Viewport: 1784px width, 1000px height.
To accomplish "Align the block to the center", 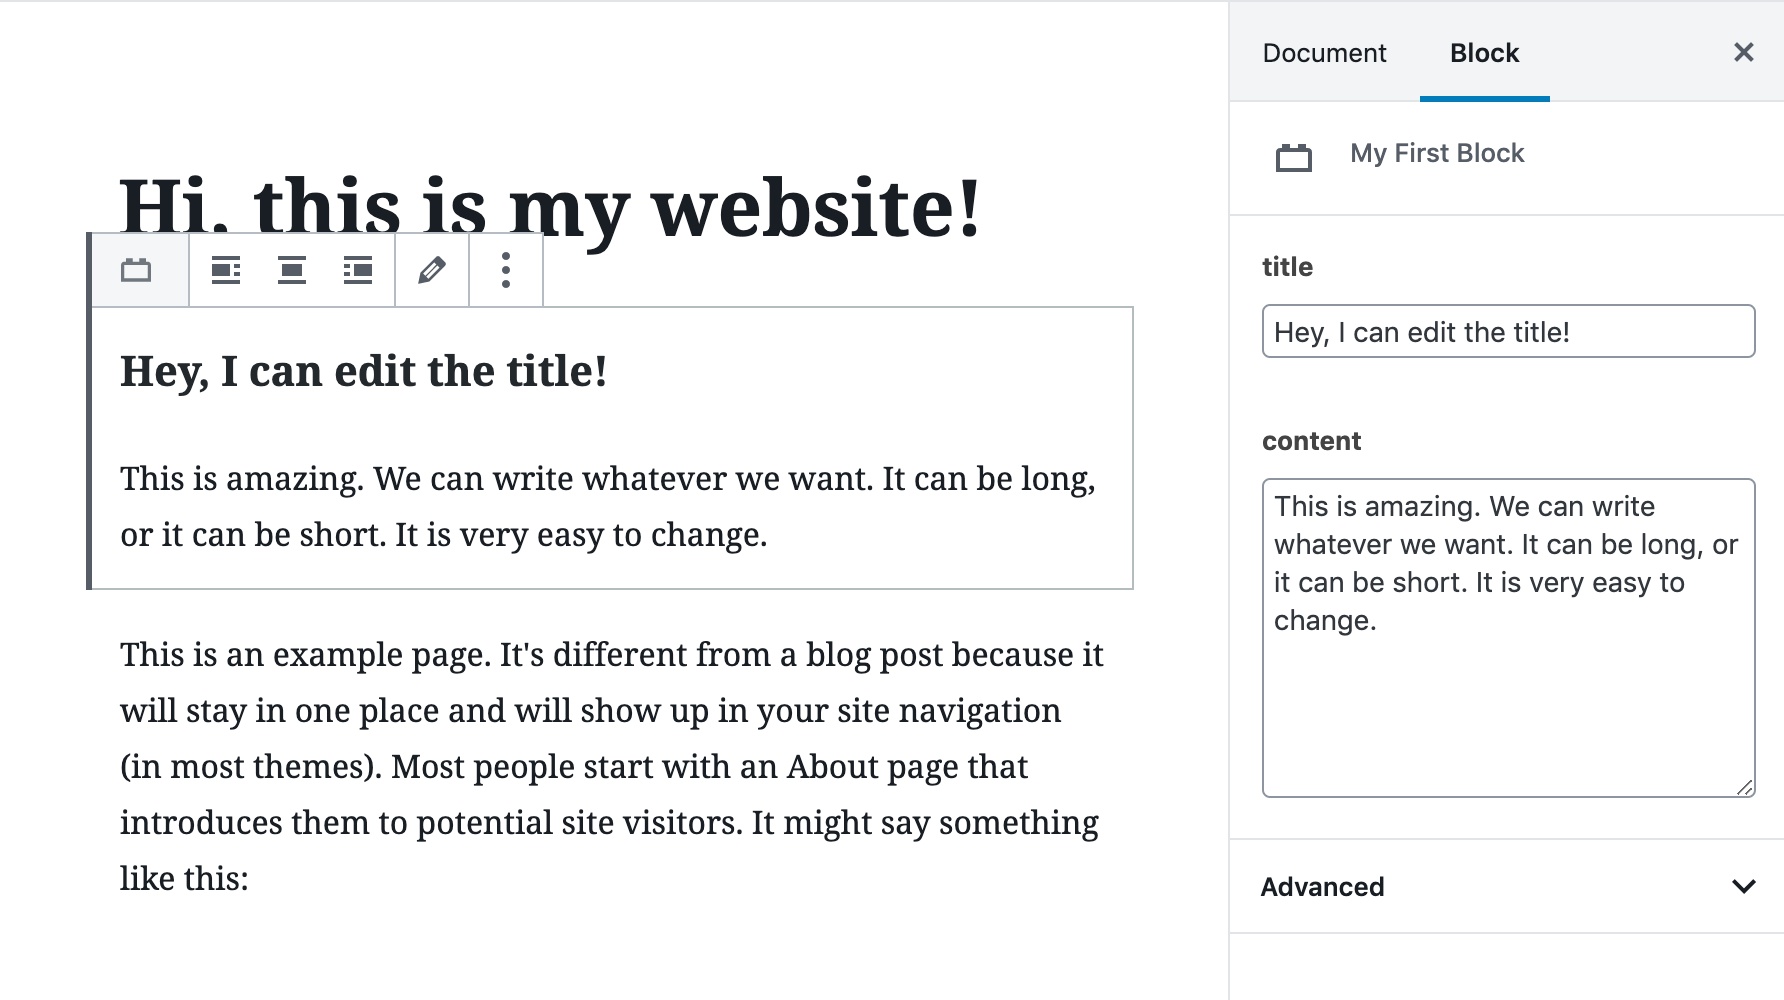I will tap(292, 270).
